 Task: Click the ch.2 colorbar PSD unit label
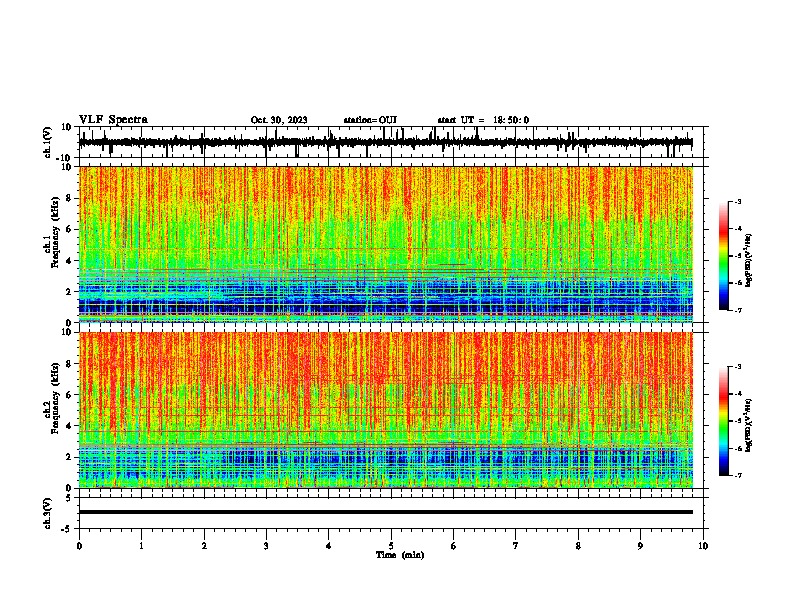click(x=749, y=426)
